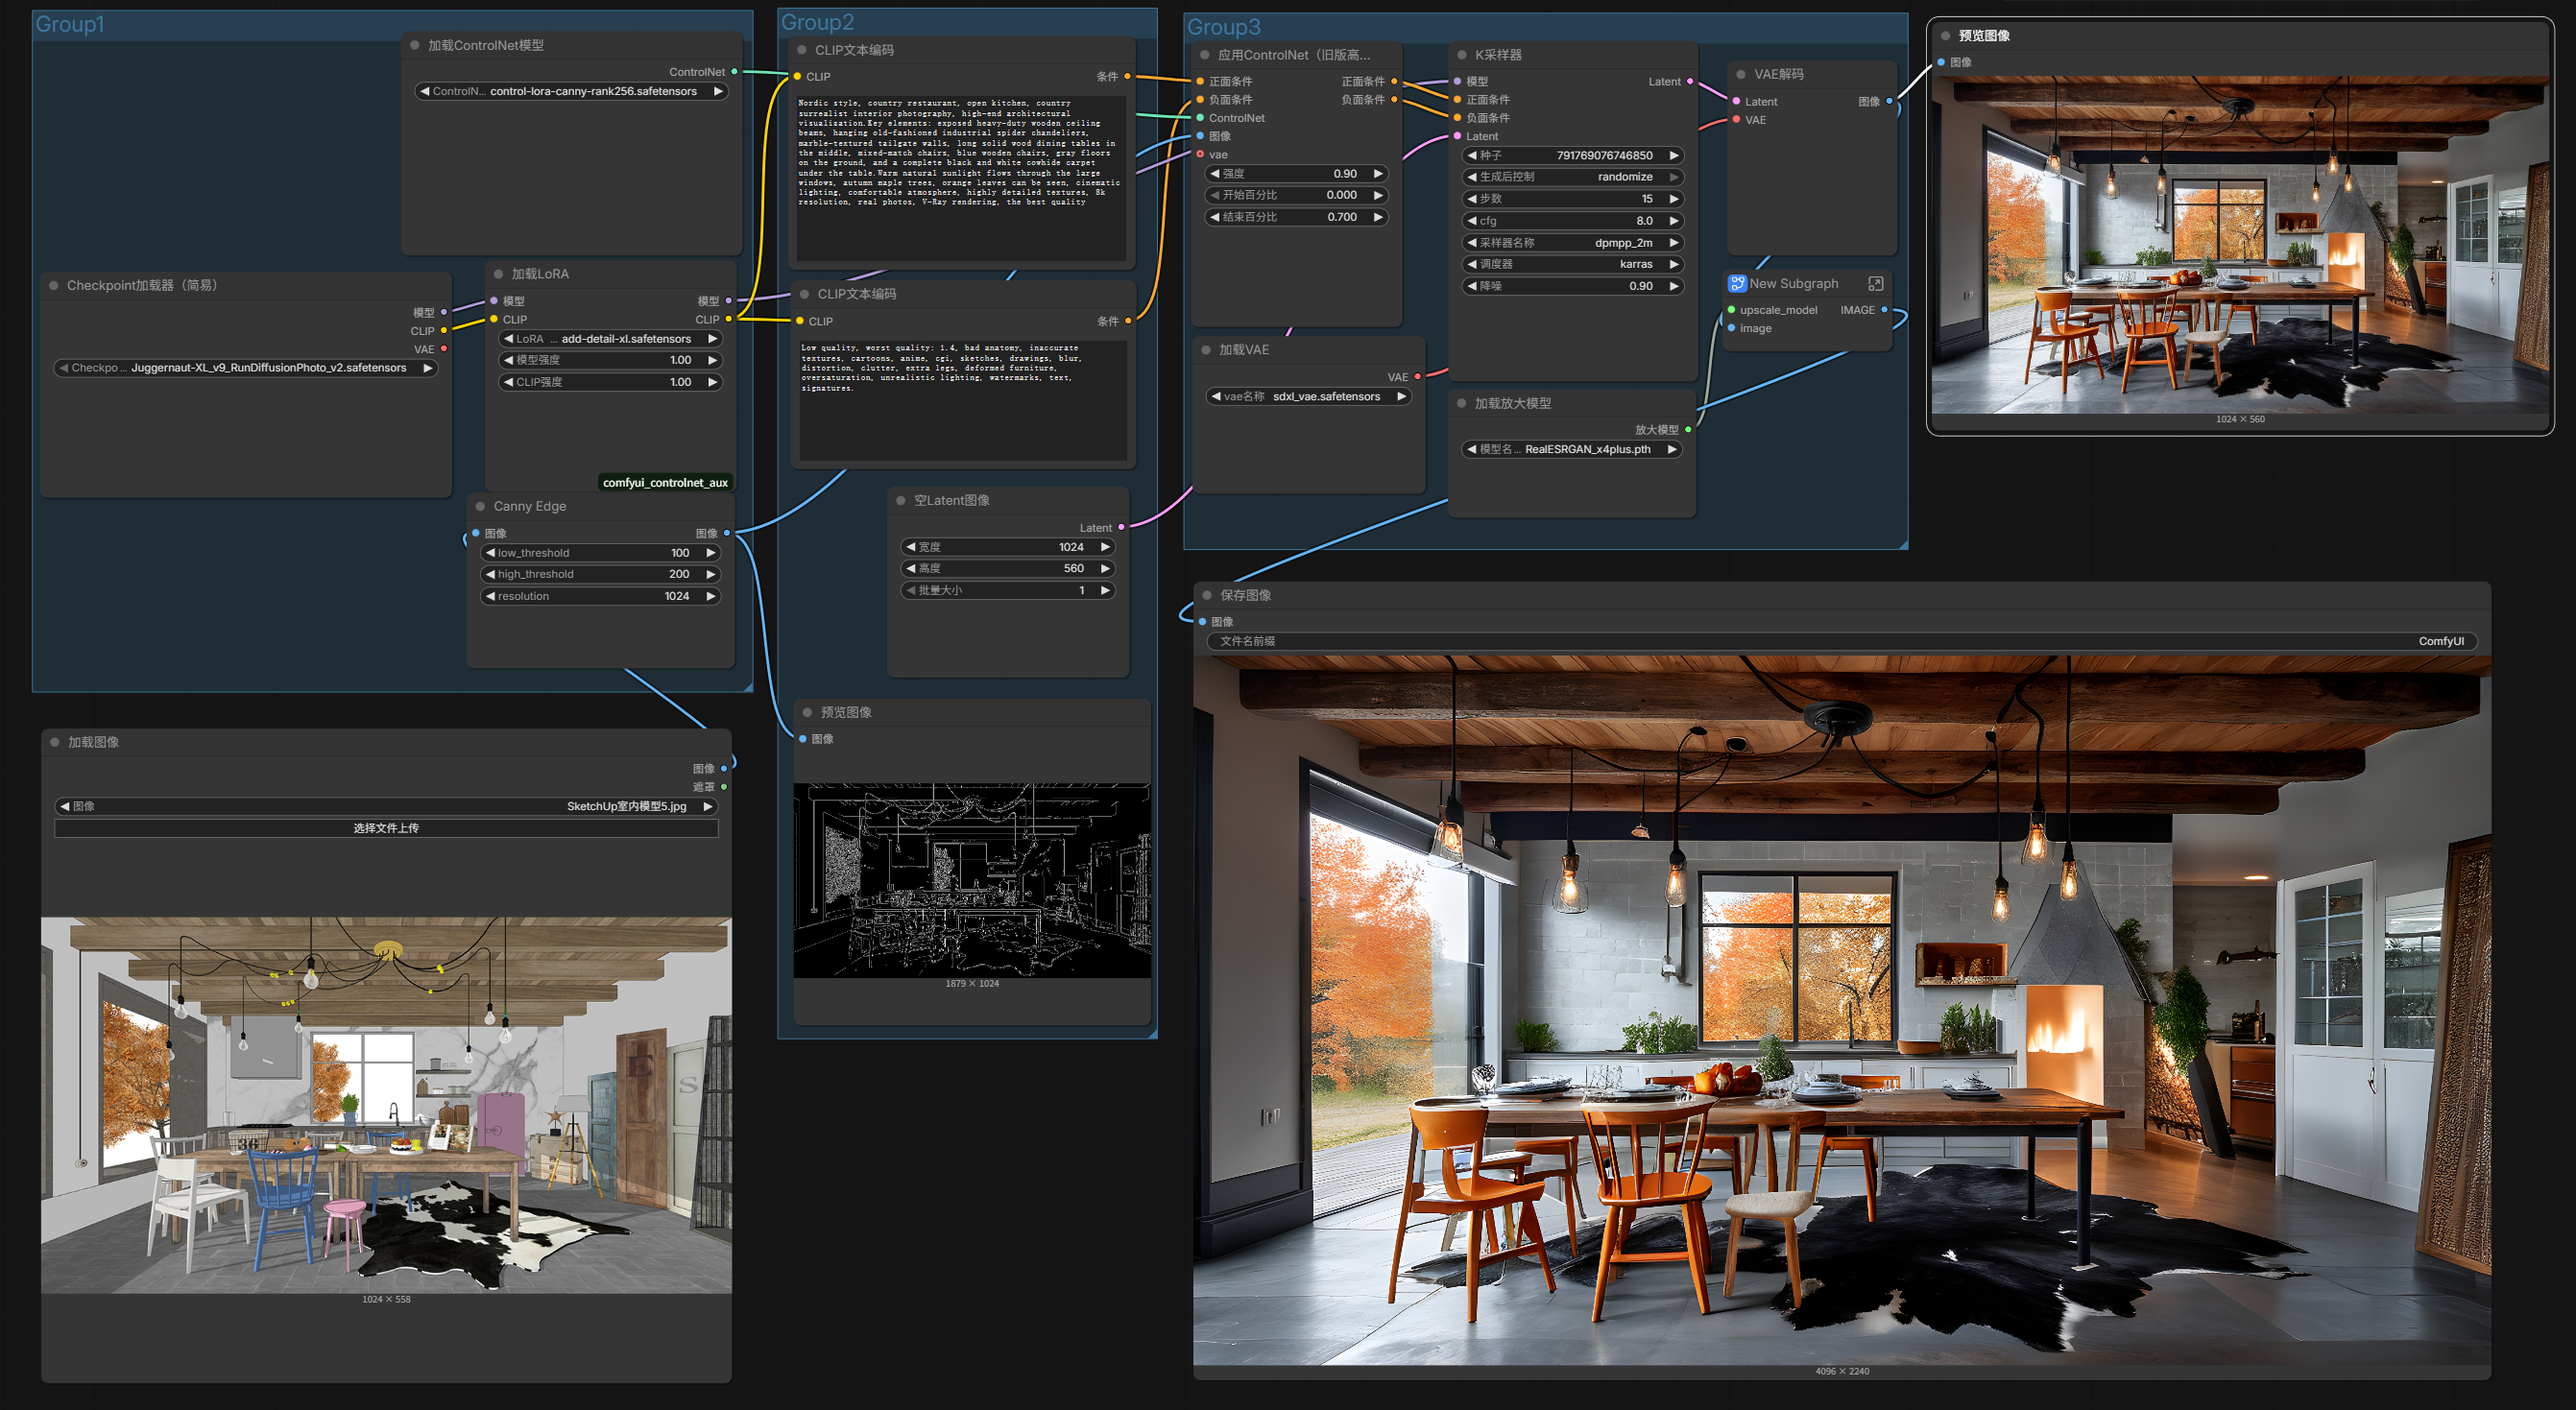
Task: Click the comfyui_controlnet_aux badge
Action: (x=665, y=482)
